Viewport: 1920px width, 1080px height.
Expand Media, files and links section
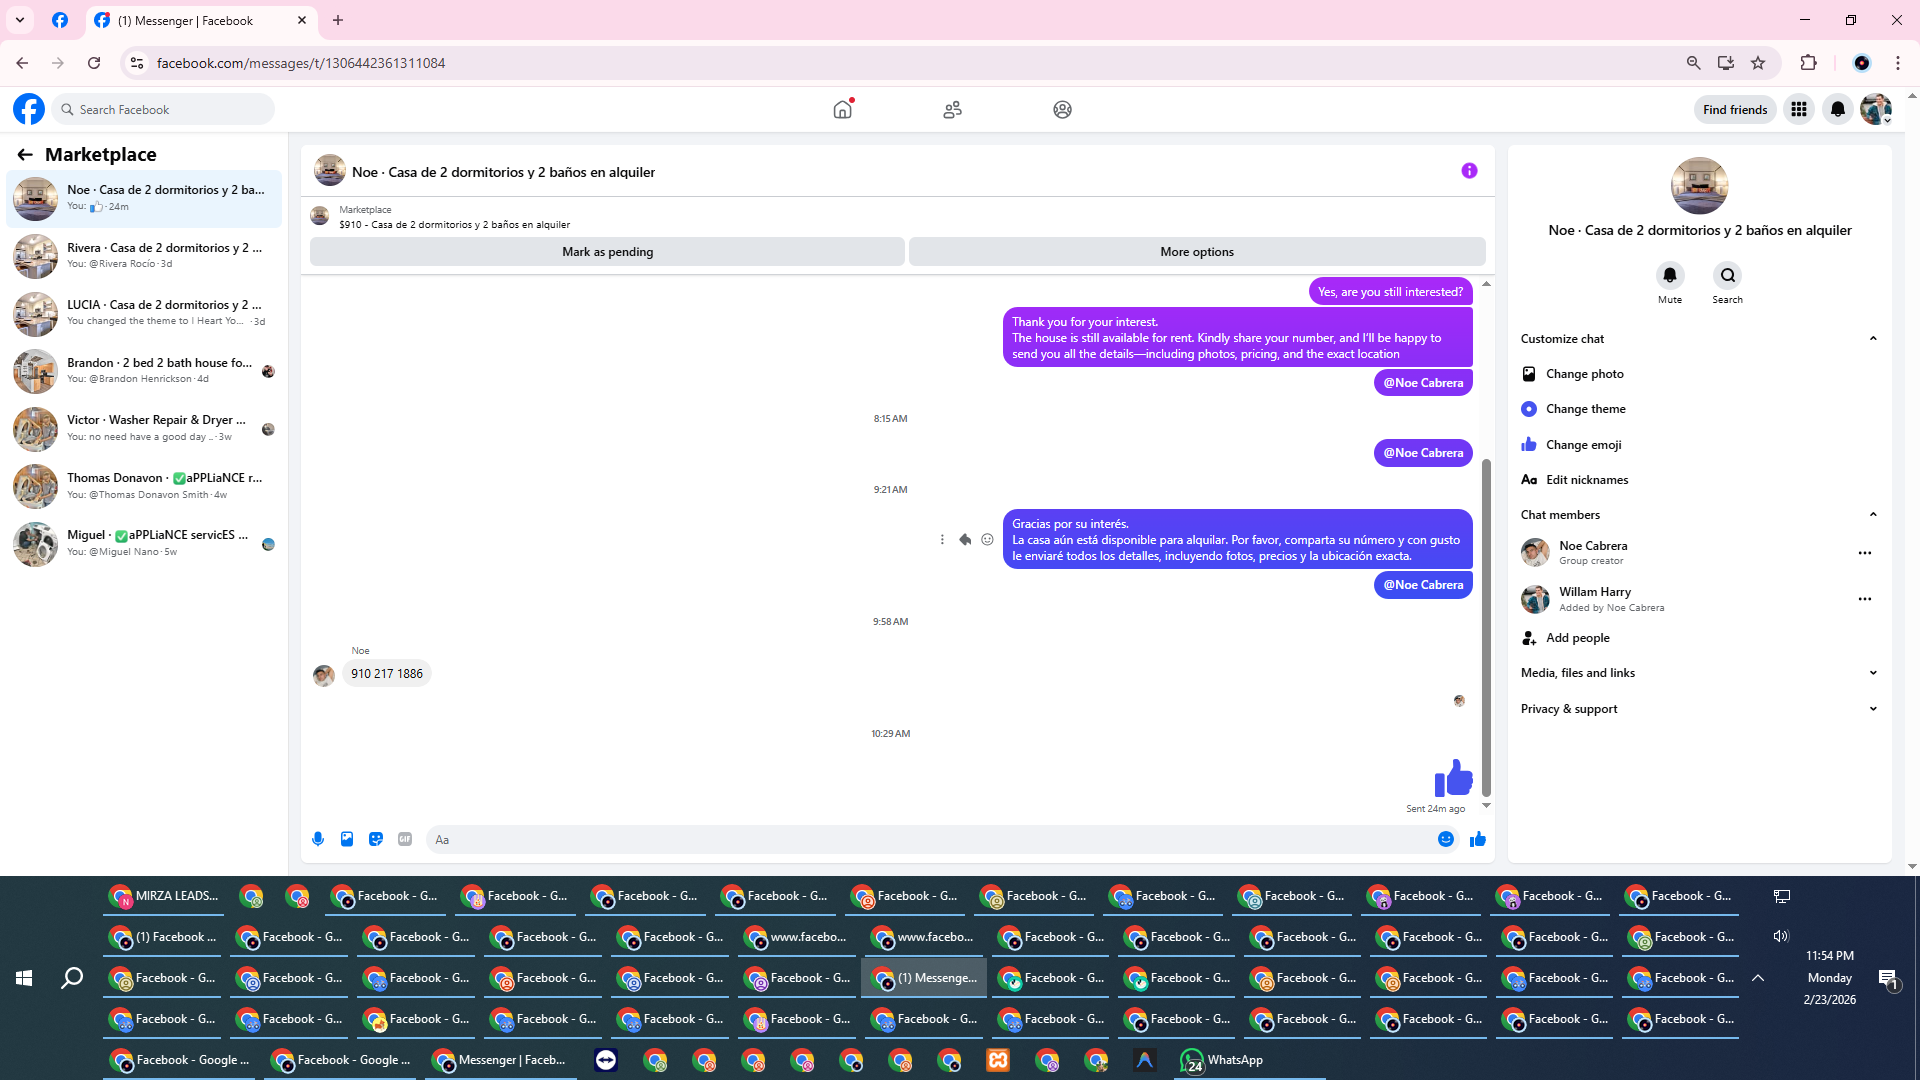tap(1872, 673)
